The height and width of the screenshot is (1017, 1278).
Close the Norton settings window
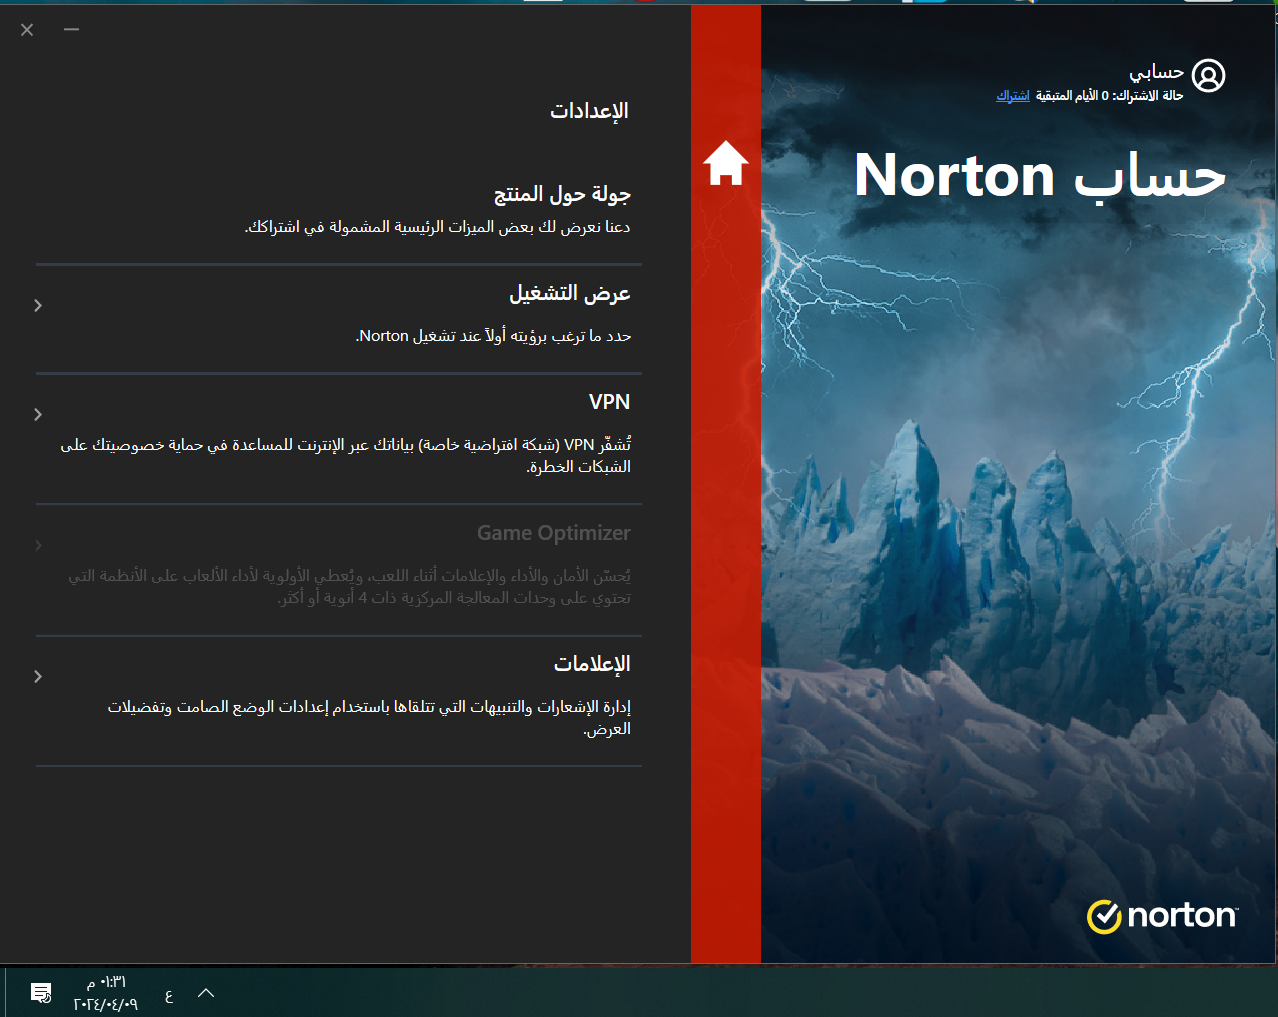point(27,30)
